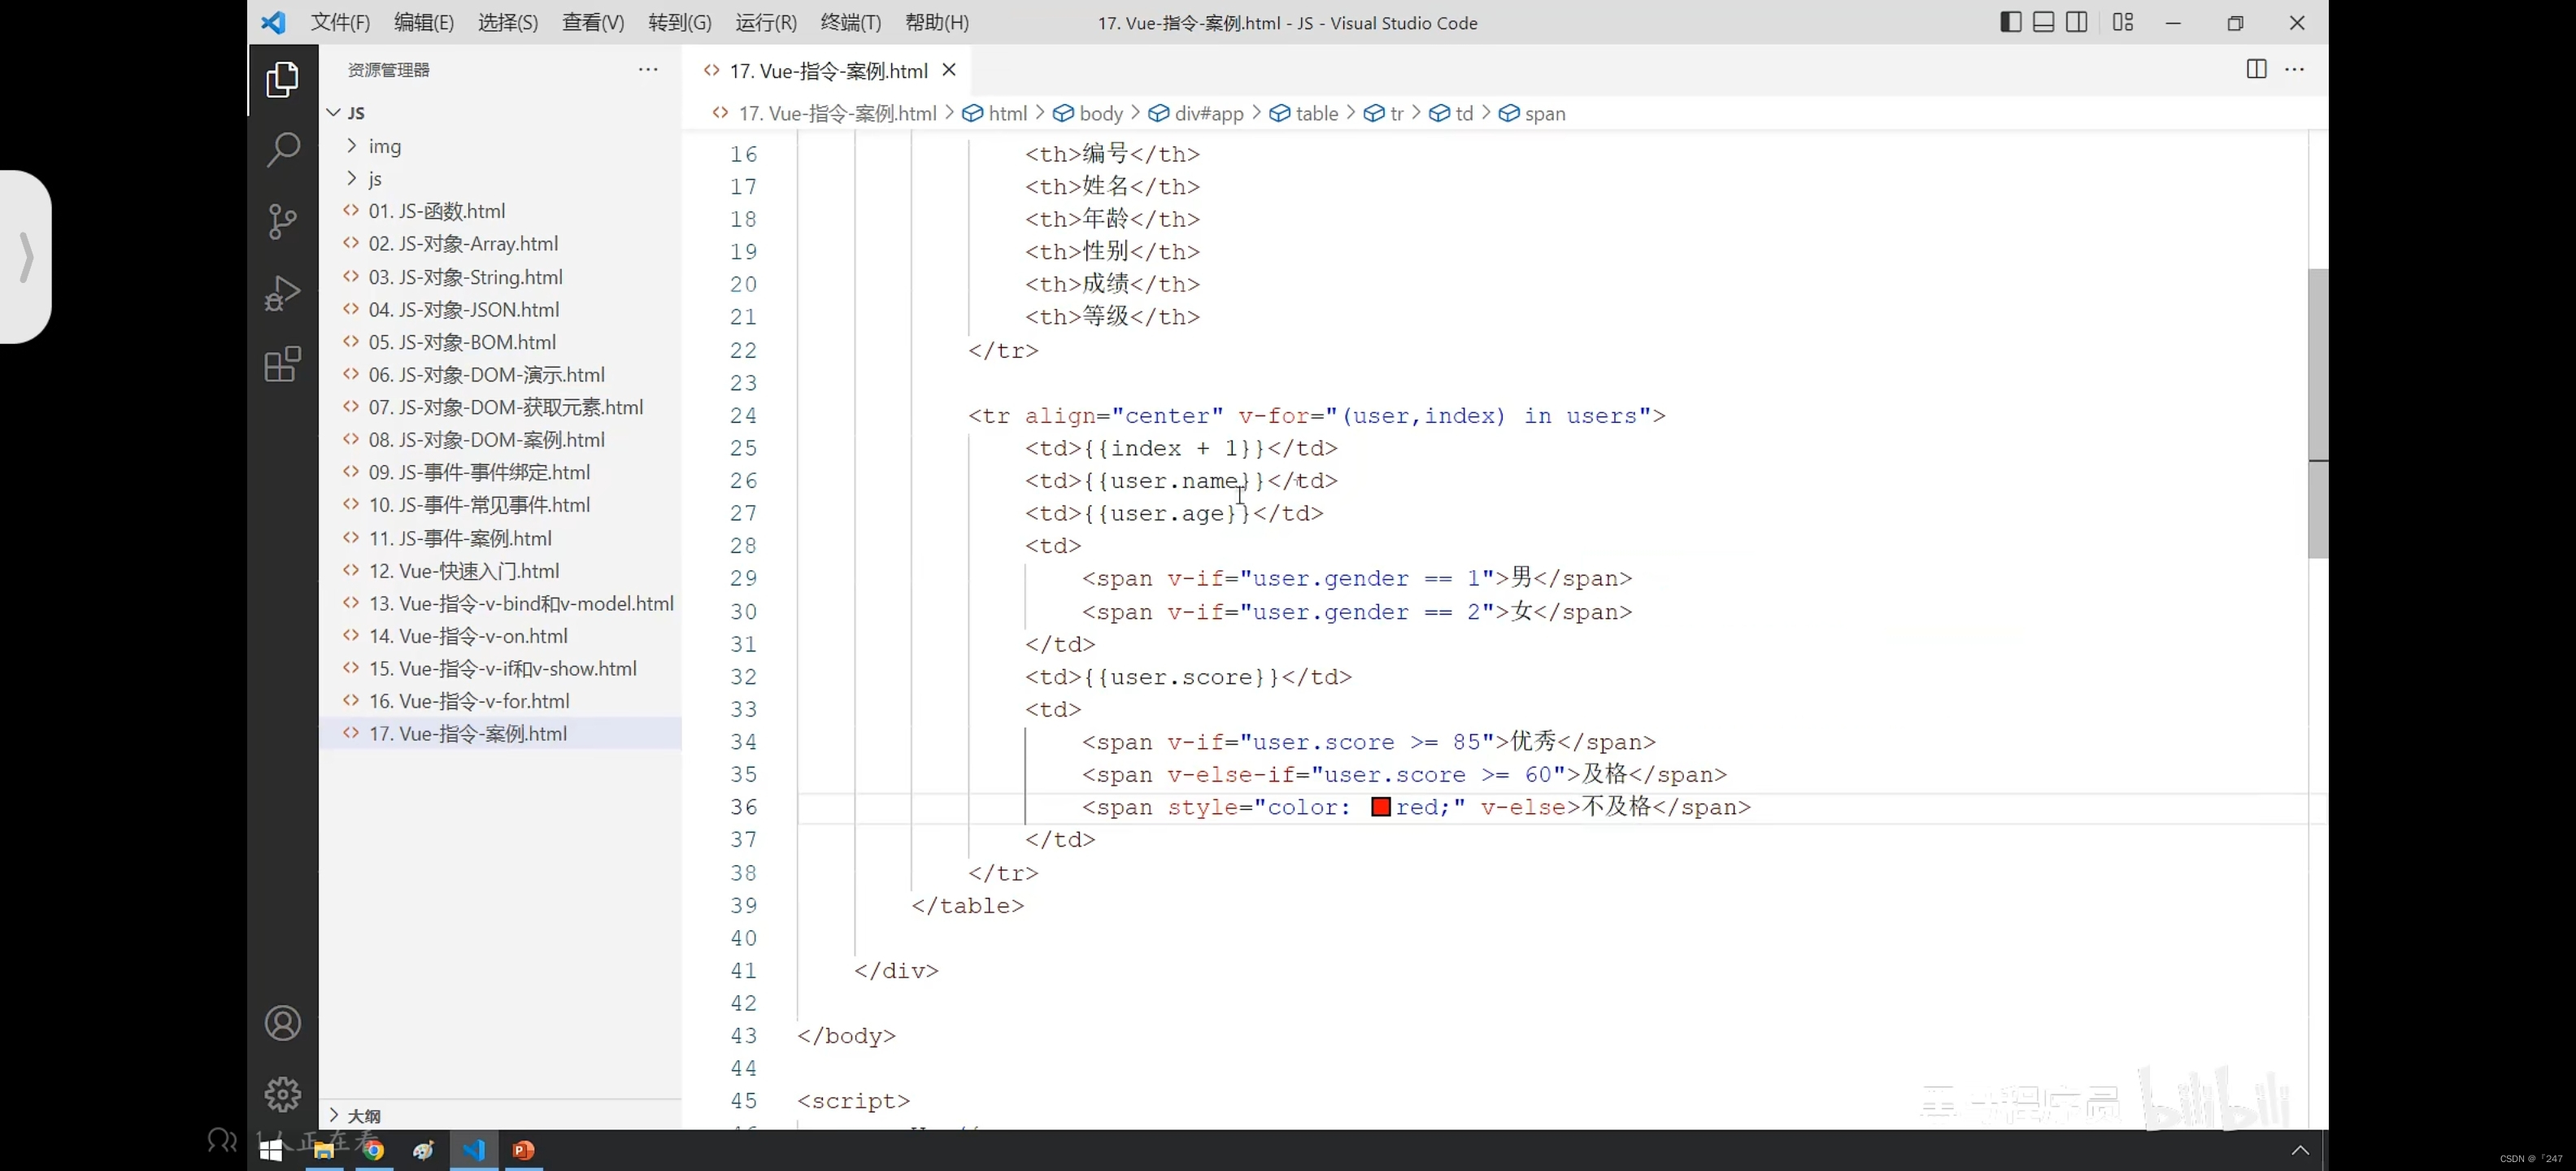Open the 帮助(H) menu

tap(937, 22)
